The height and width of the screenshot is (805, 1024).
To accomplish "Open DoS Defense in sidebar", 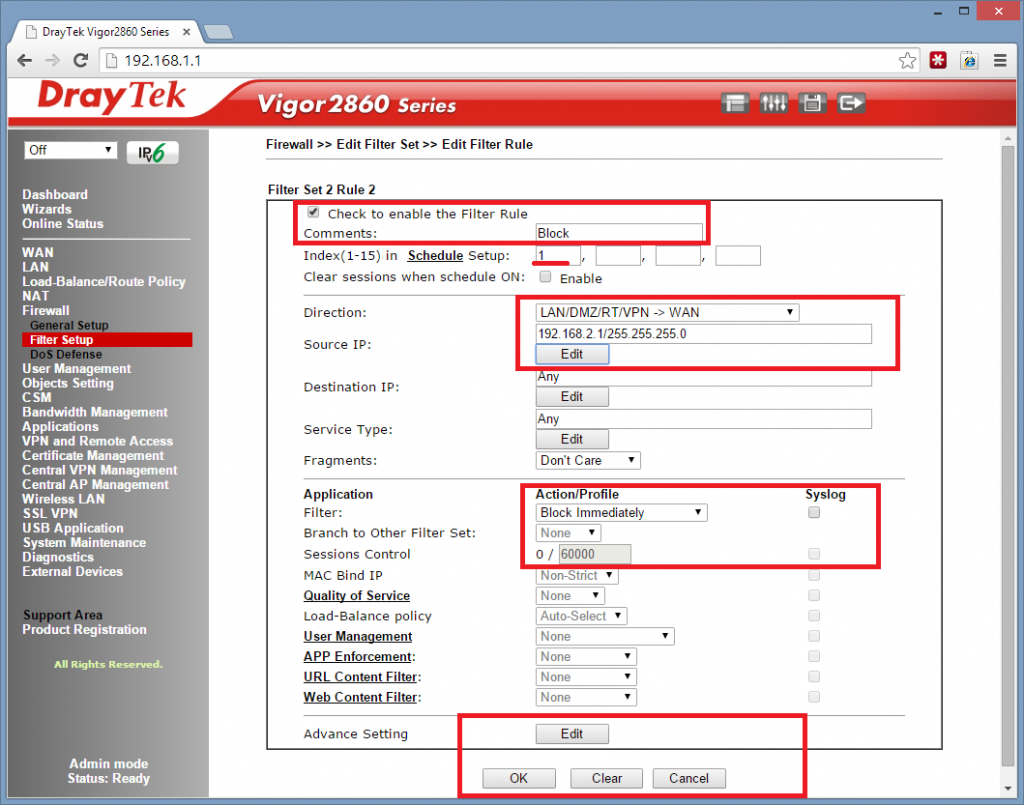I will click(x=66, y=355).
